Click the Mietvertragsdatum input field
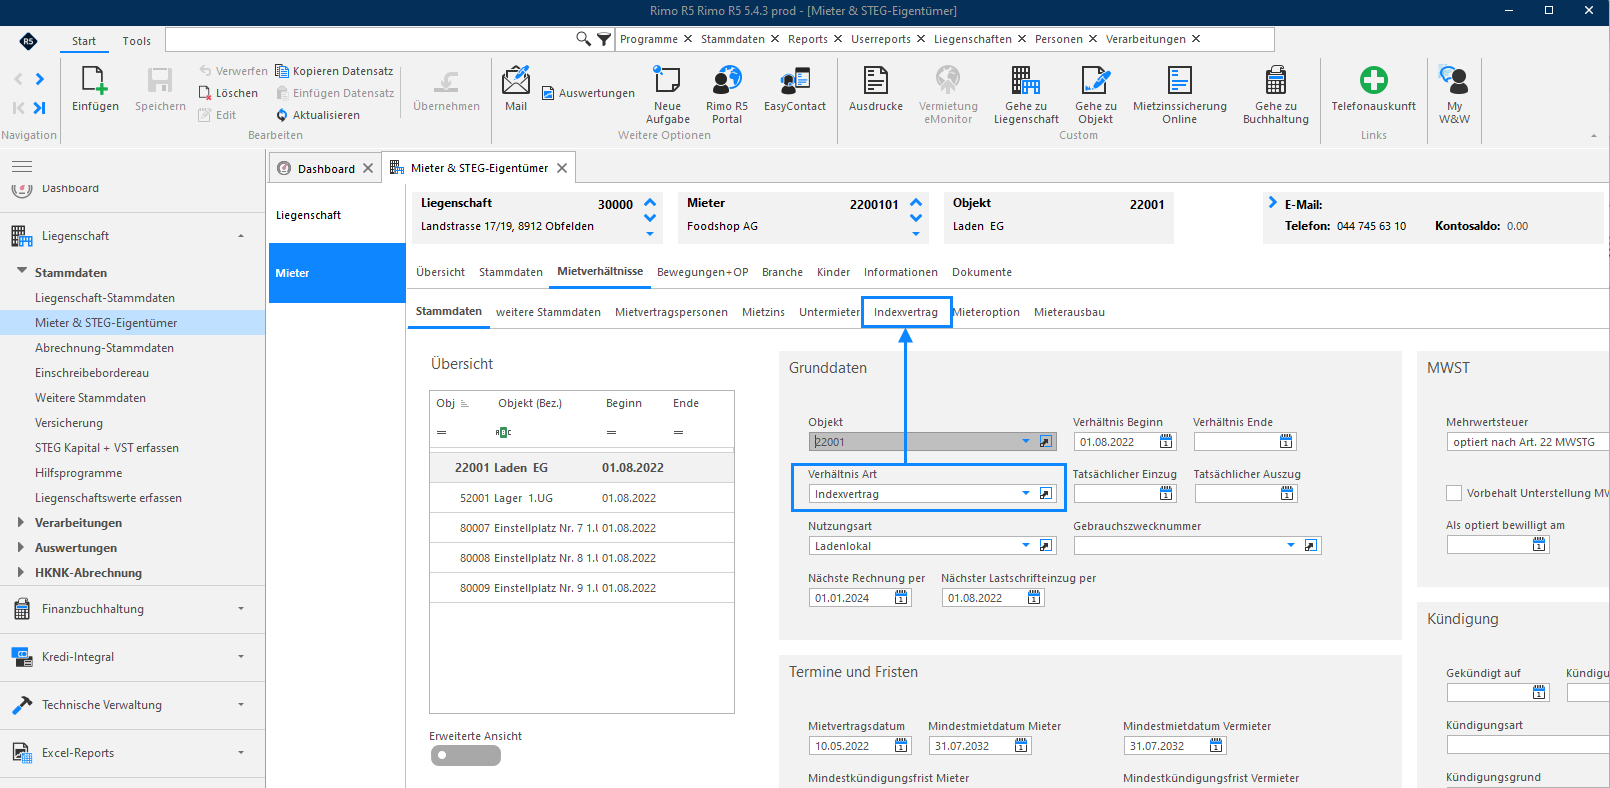The height and width of the screenshot is (788, 1610). (x=850, y=746)
